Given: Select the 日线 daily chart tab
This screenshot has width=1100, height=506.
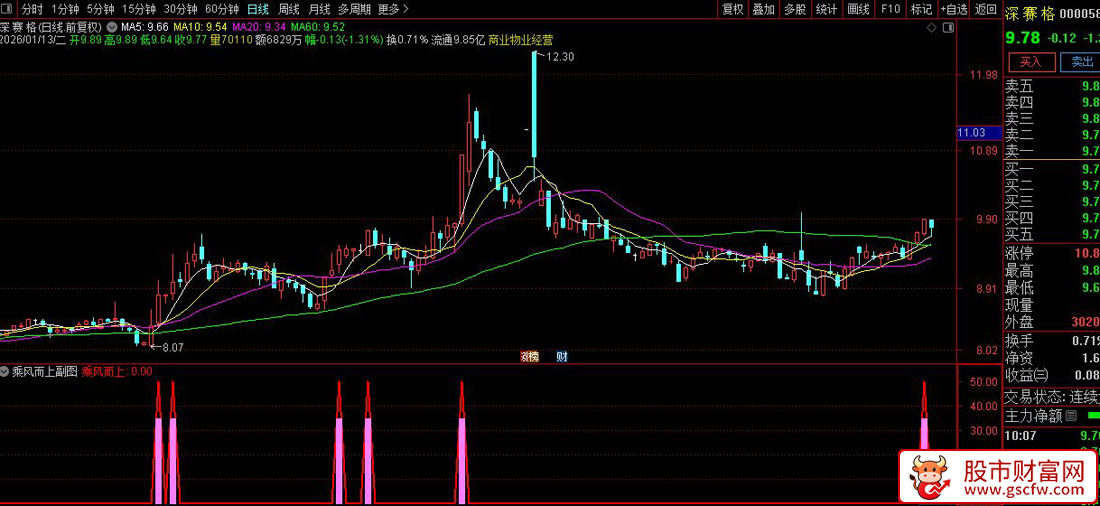Looking at the screenshot, I should [258, 9].
